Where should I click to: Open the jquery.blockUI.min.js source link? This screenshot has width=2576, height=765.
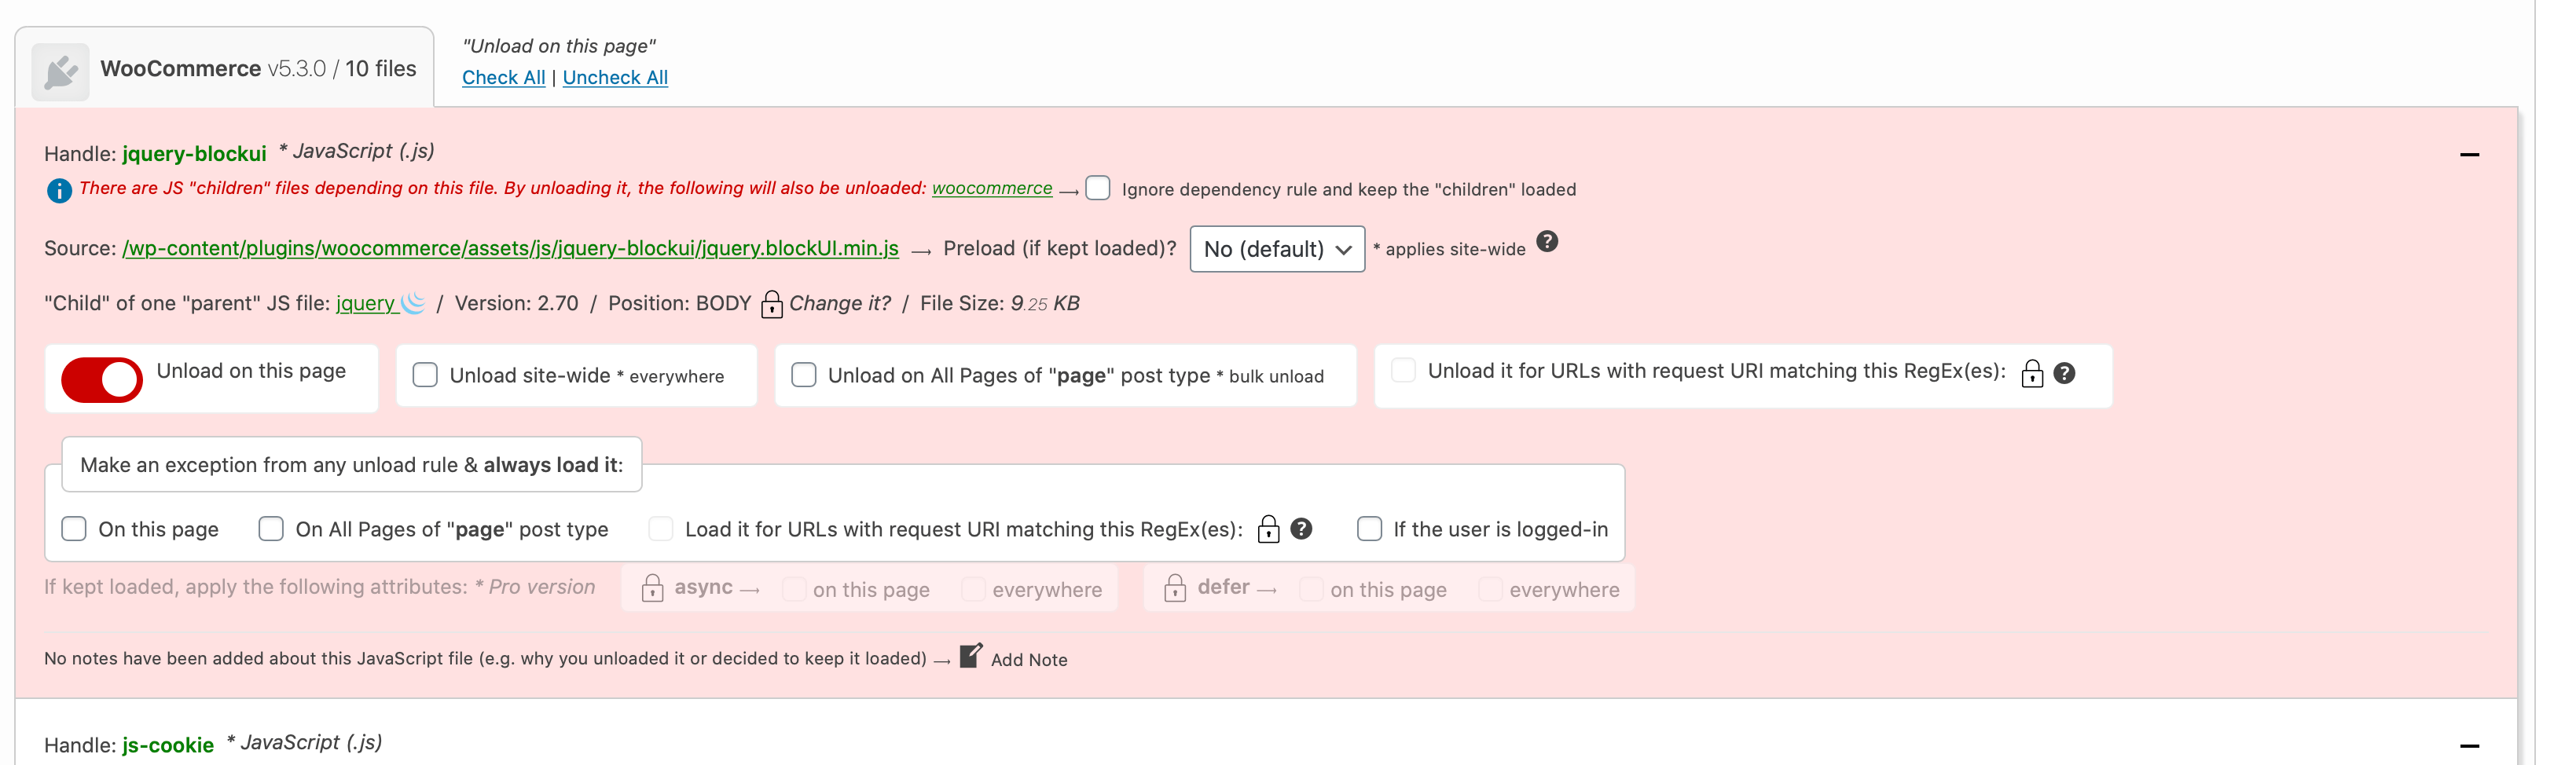(x=510, y=248)
